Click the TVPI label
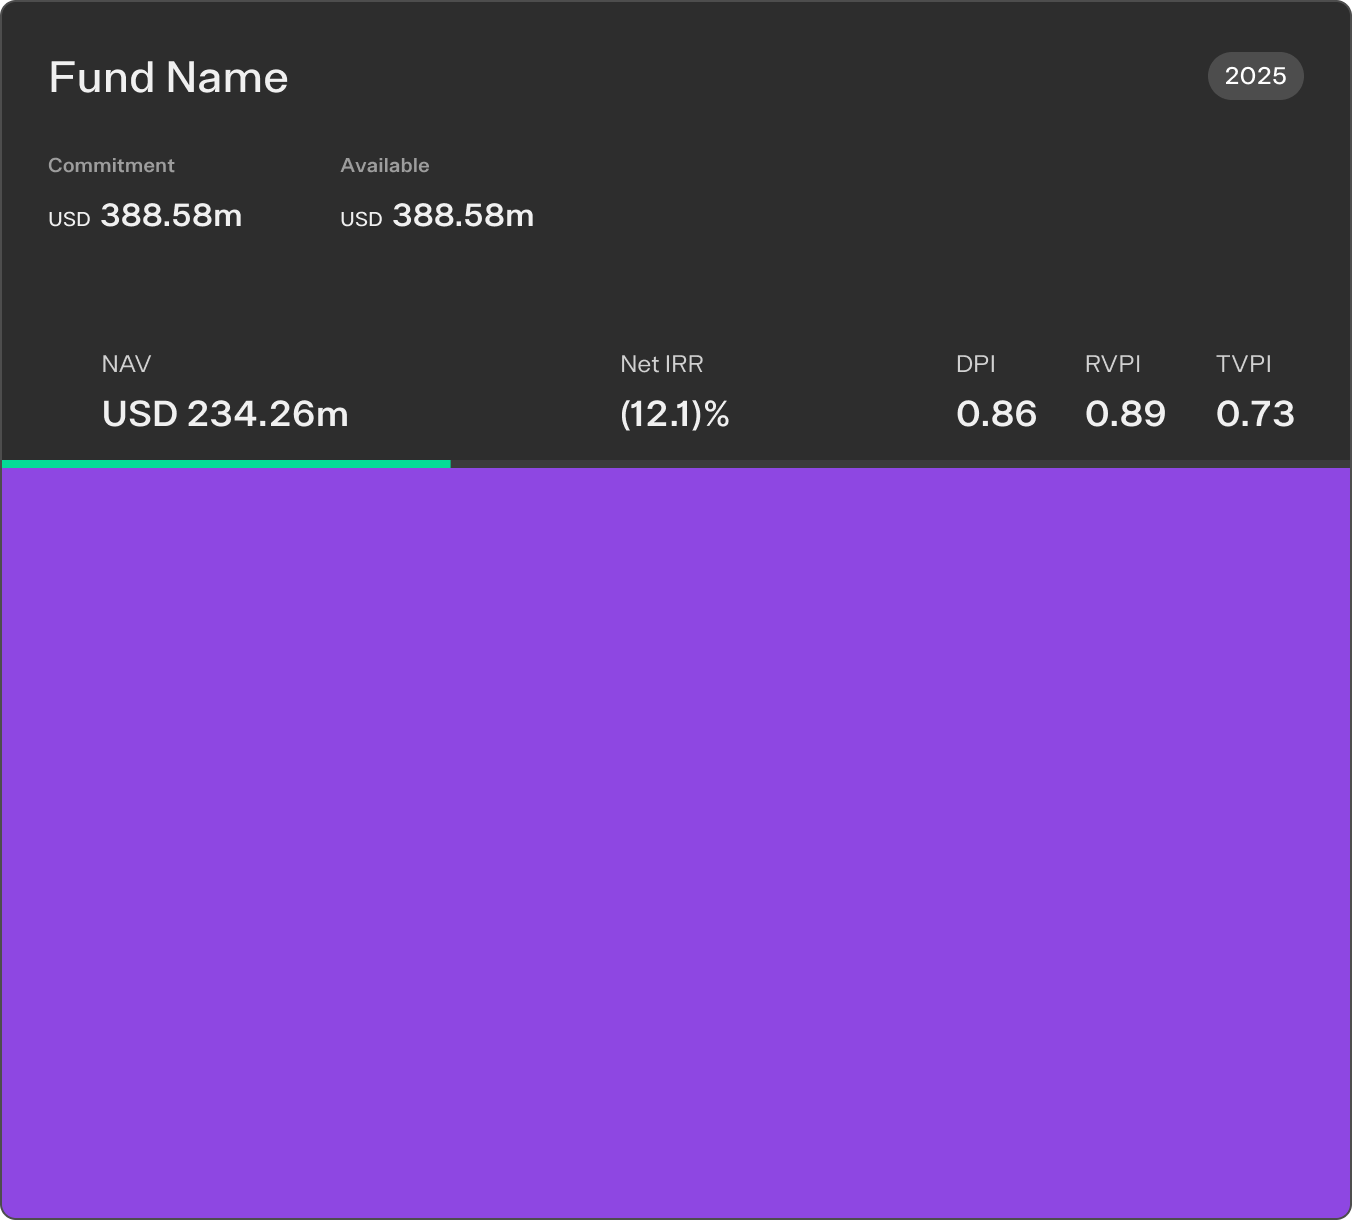 click(1243, 364)
